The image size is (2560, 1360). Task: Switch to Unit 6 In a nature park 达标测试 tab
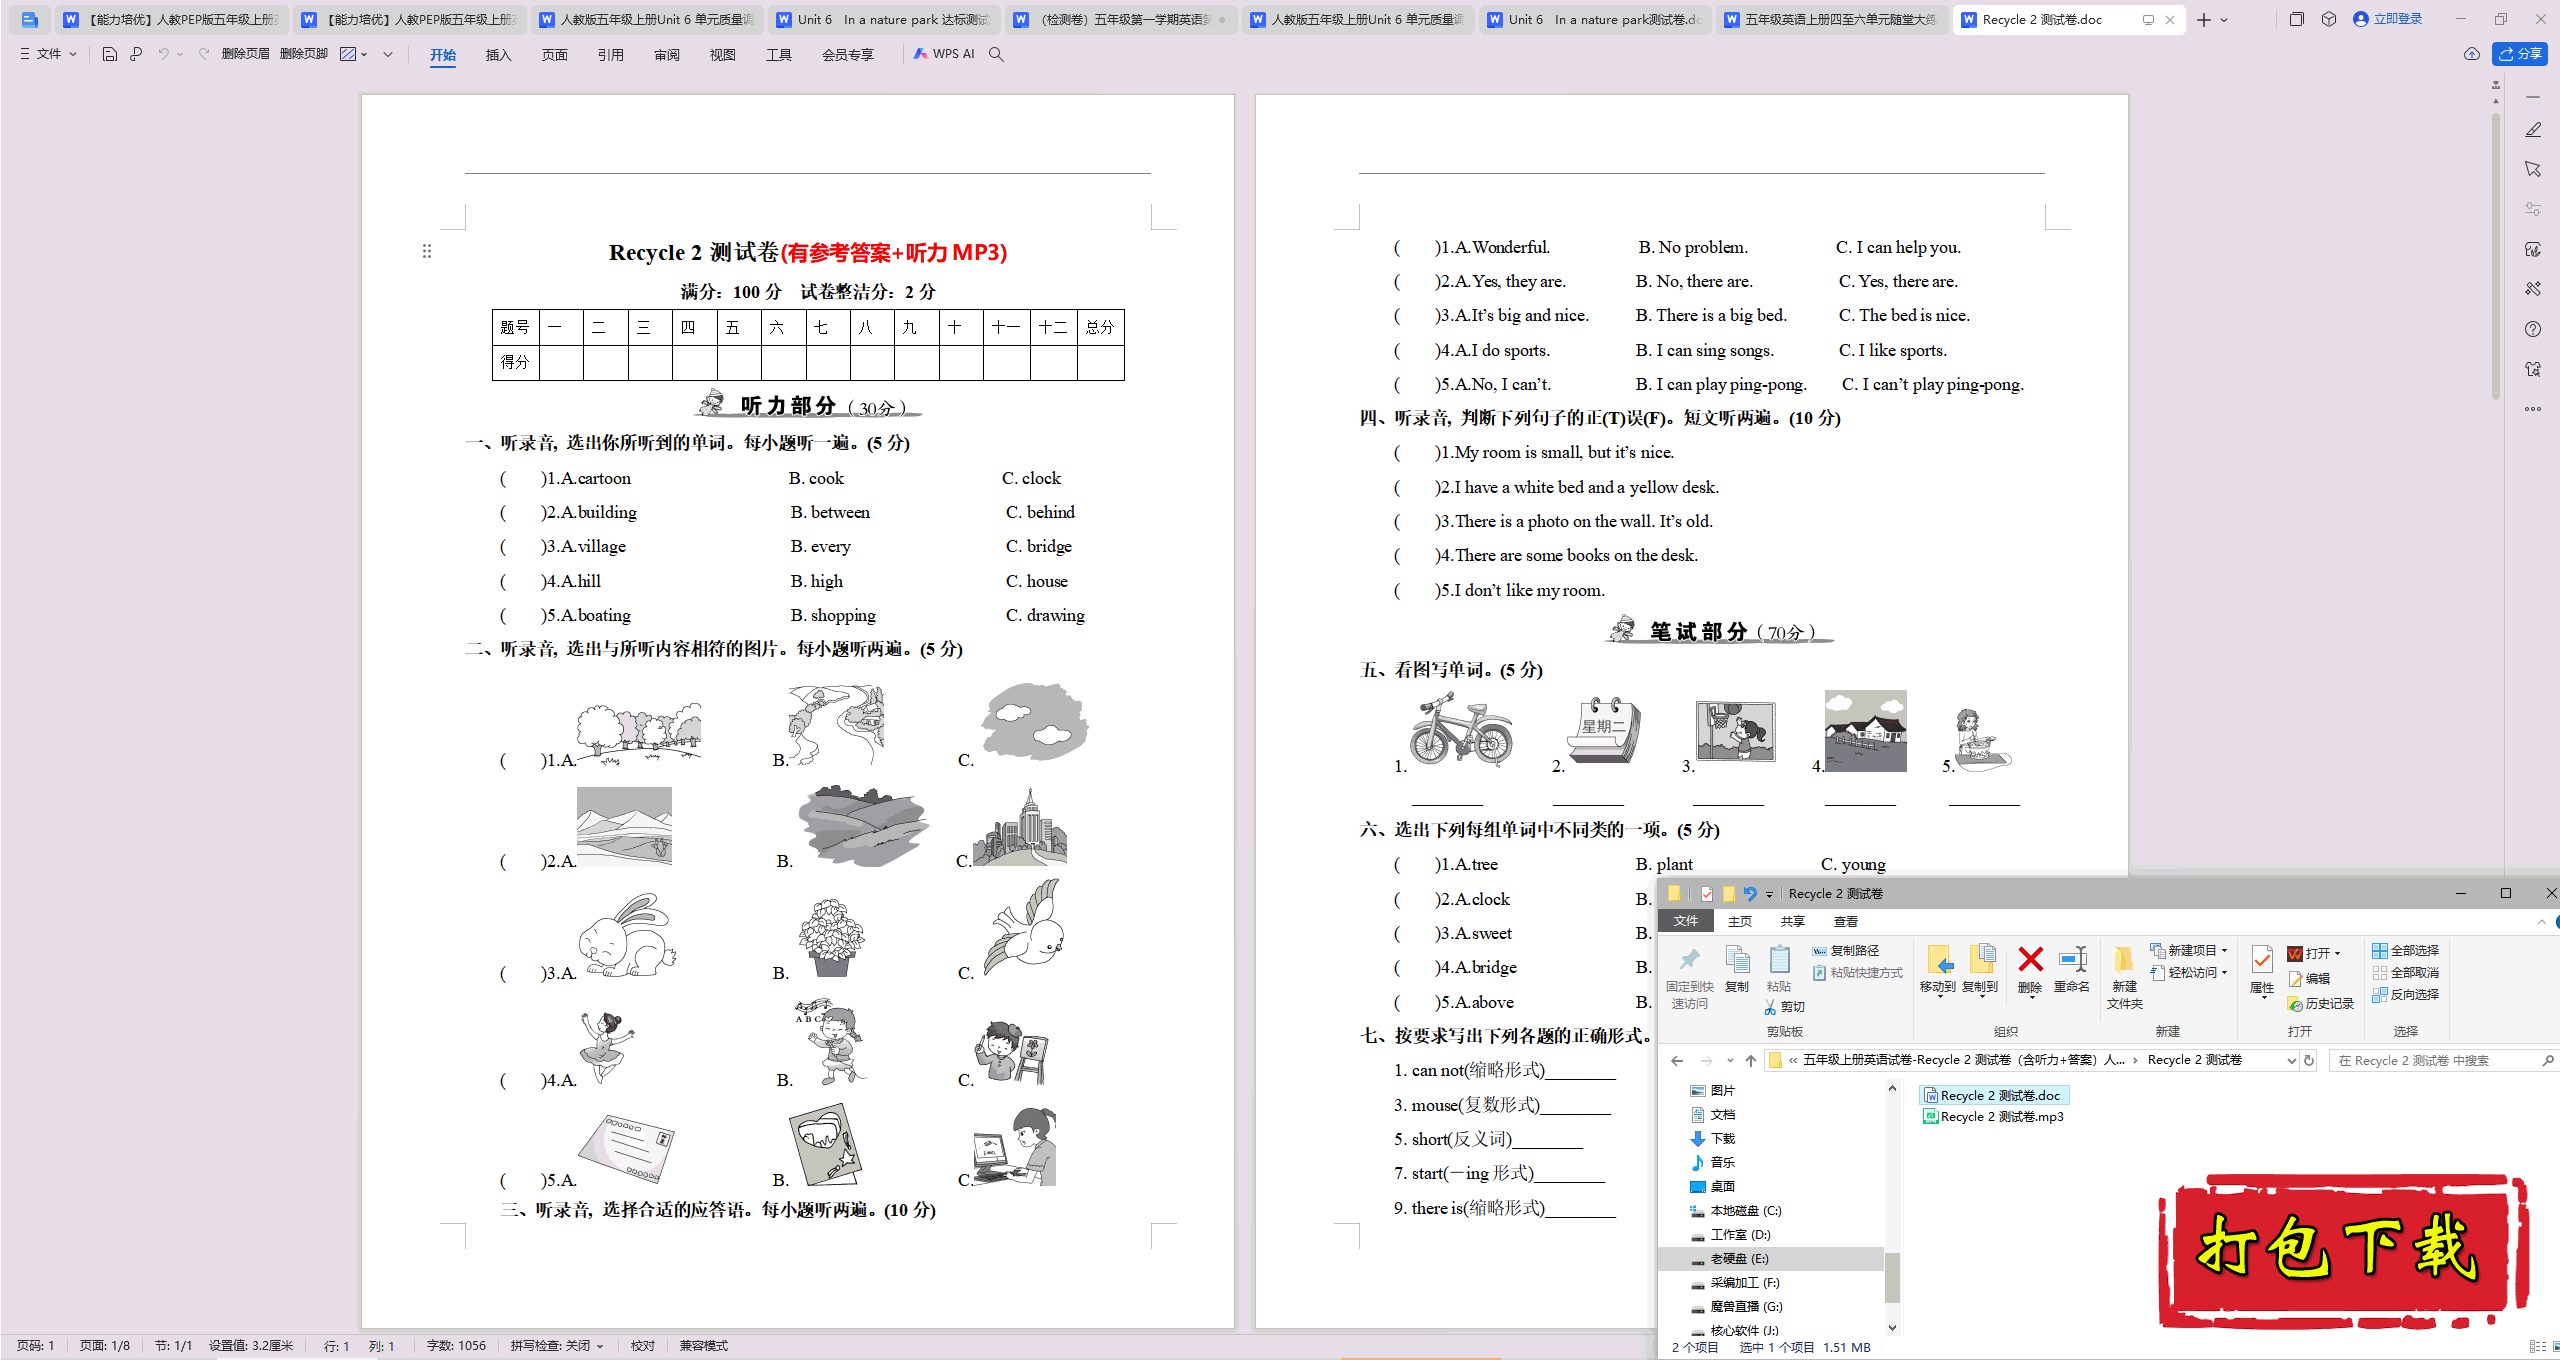(x=885, y=19)
